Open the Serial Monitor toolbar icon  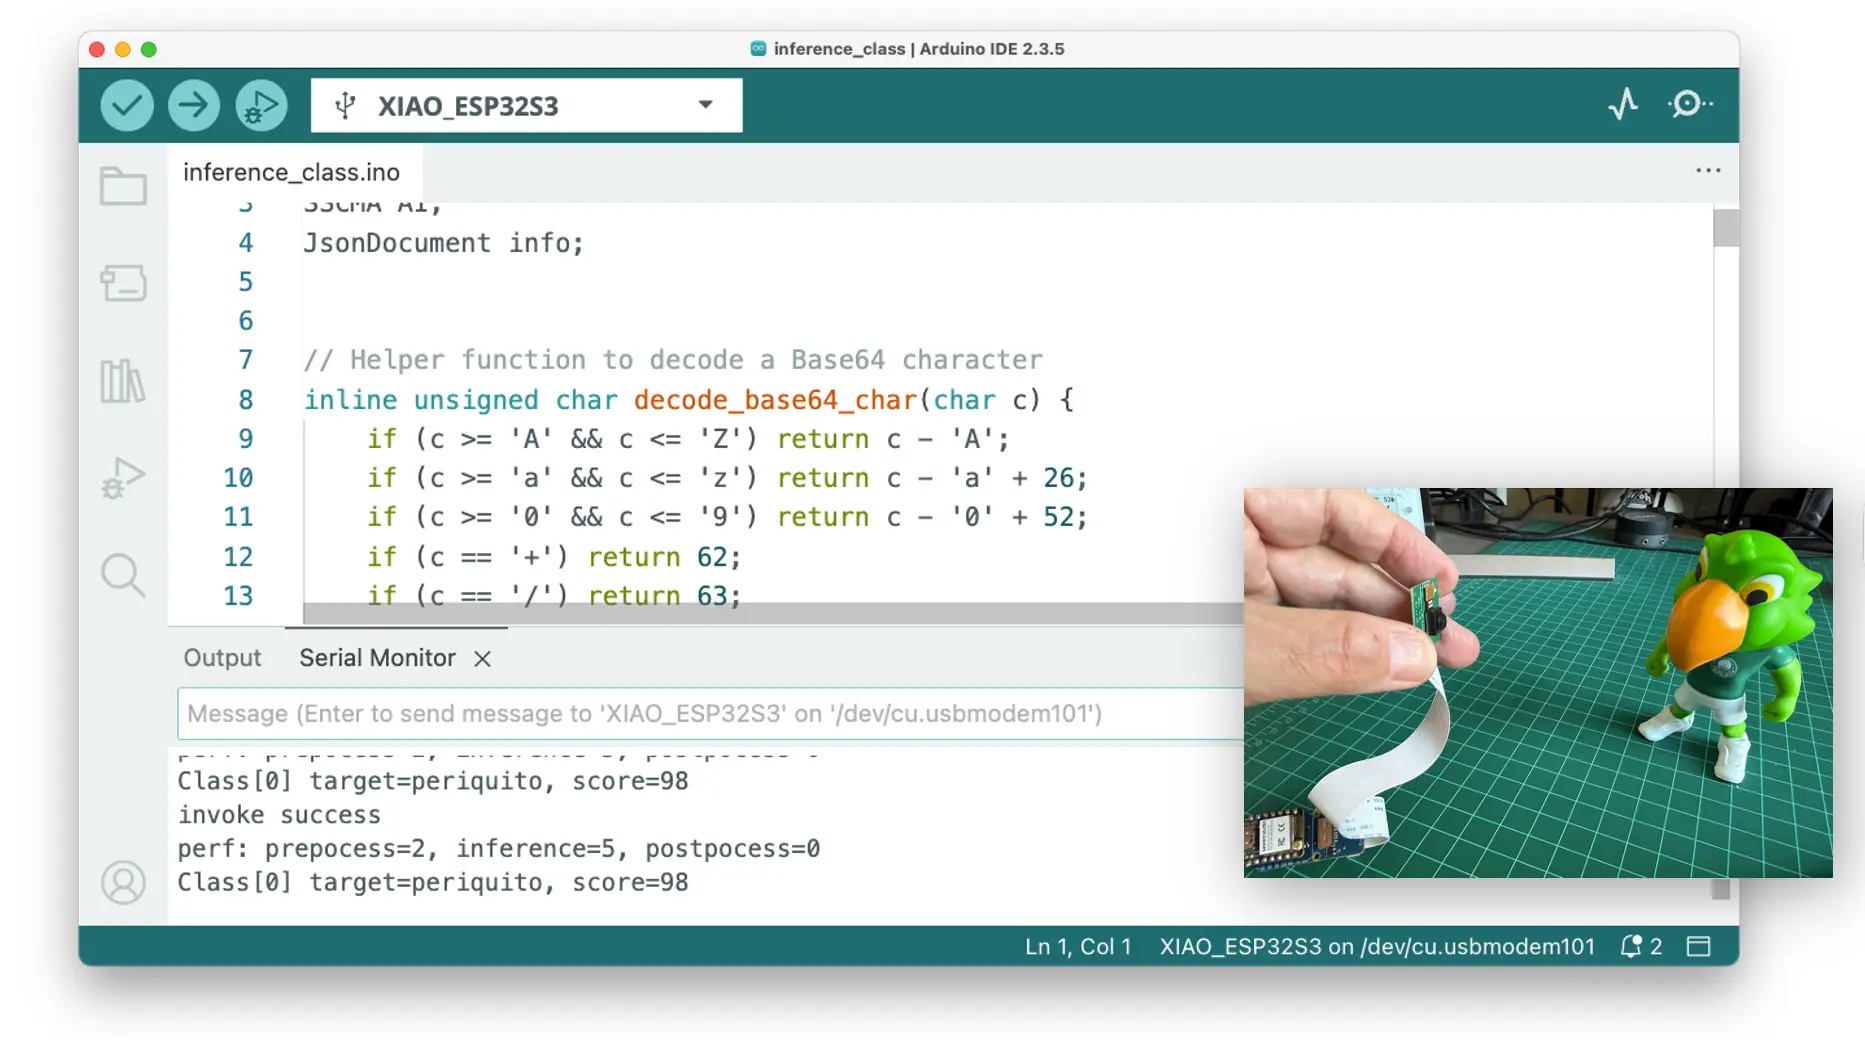click(1689, 104)
